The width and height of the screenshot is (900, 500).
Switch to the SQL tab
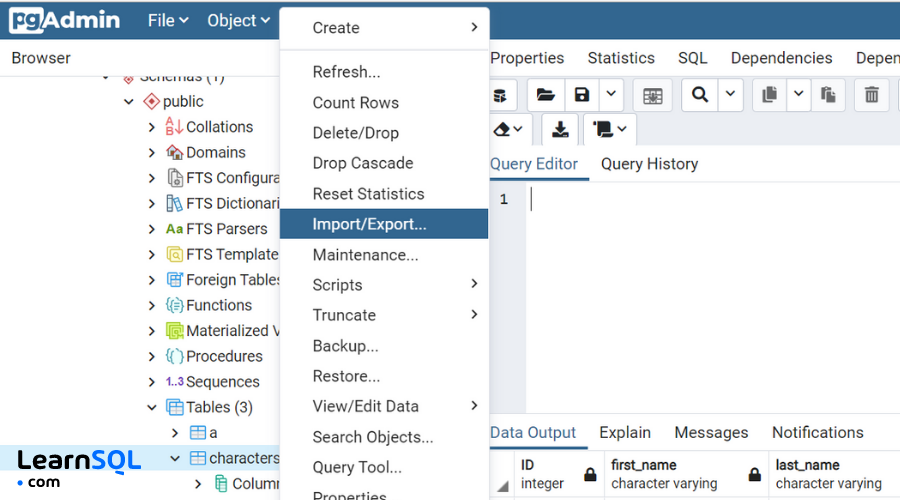click(x=693, y=58)
